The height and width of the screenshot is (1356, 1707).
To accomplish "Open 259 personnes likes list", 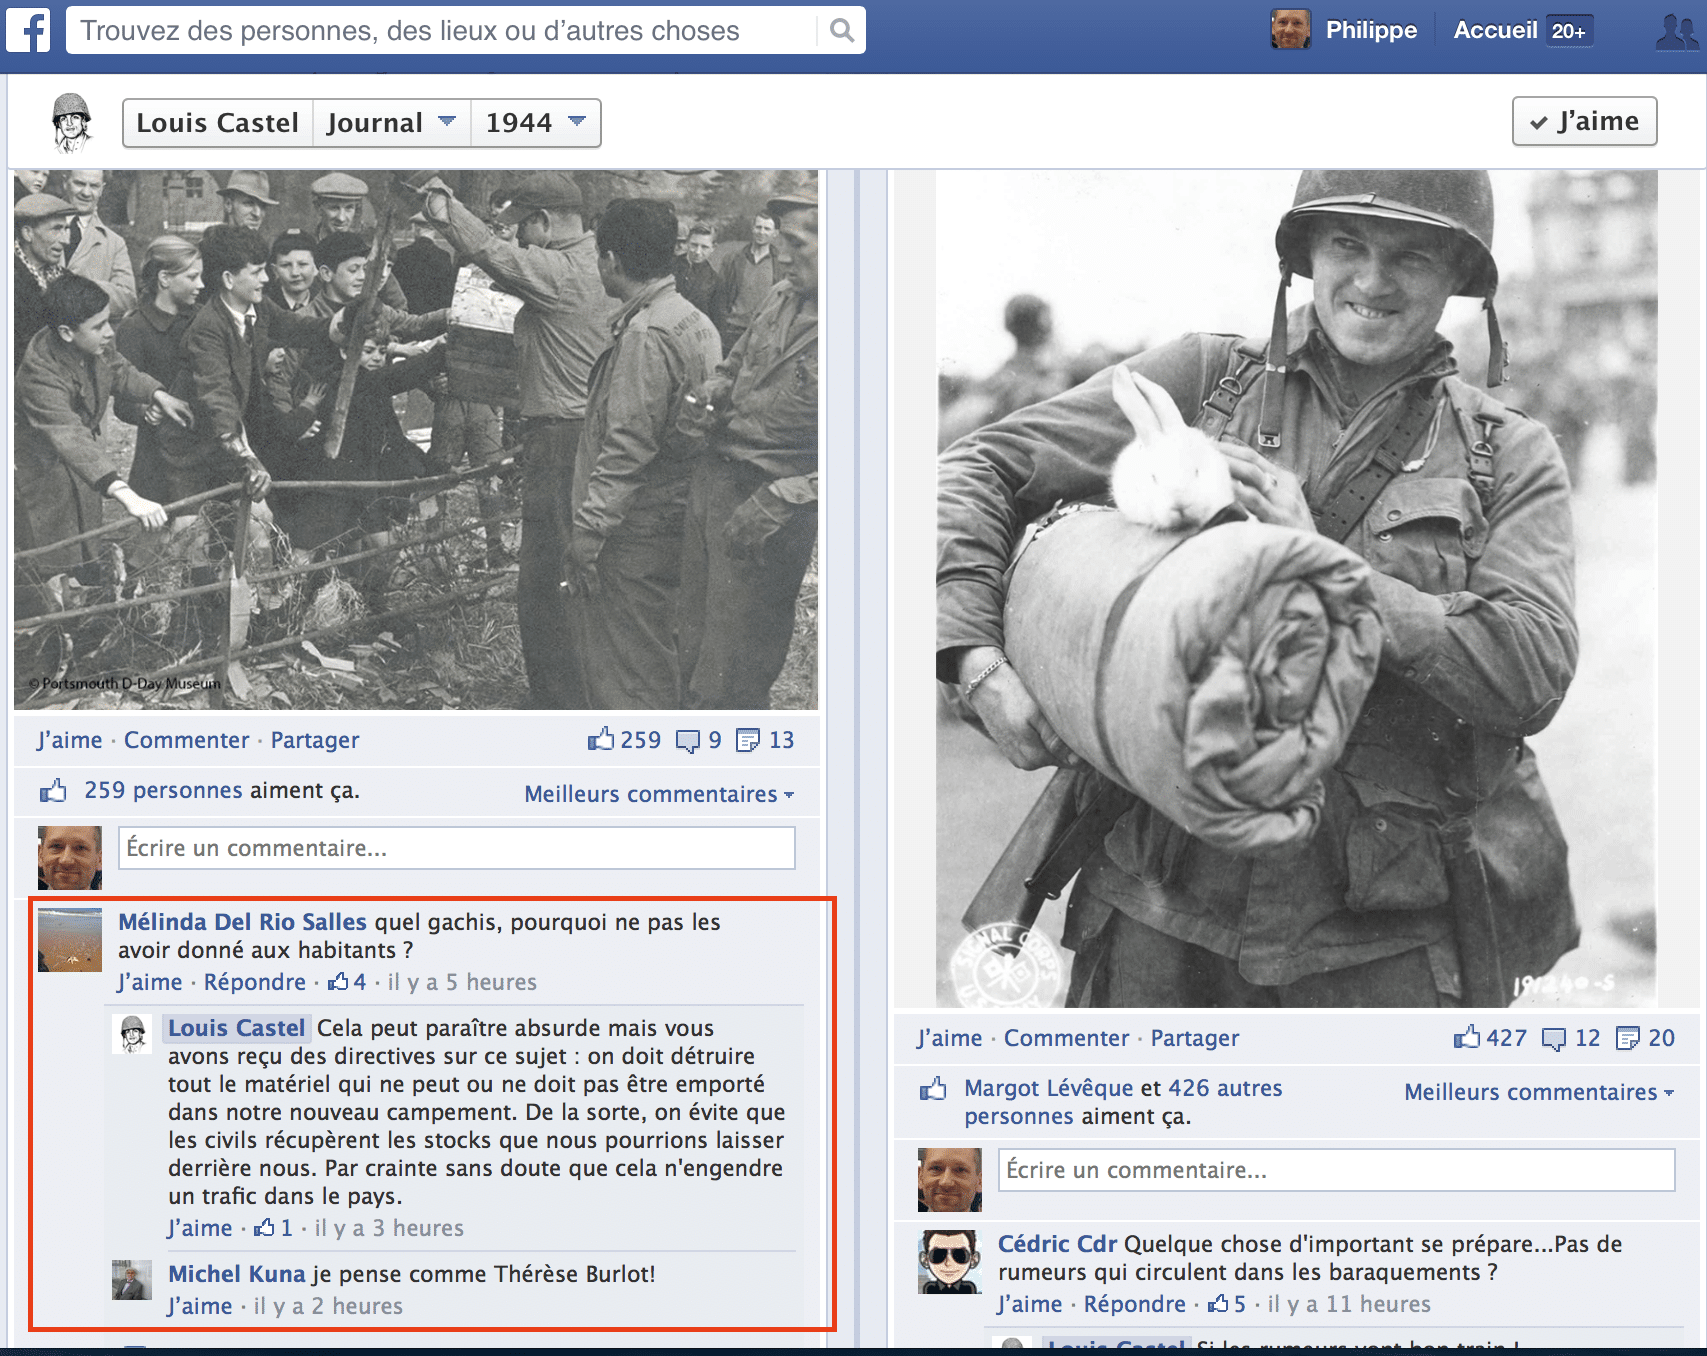I will click(164, 790).
